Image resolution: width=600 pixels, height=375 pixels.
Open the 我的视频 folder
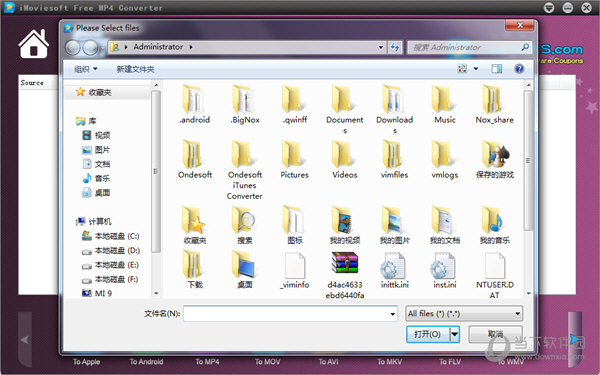coord(344,225)
